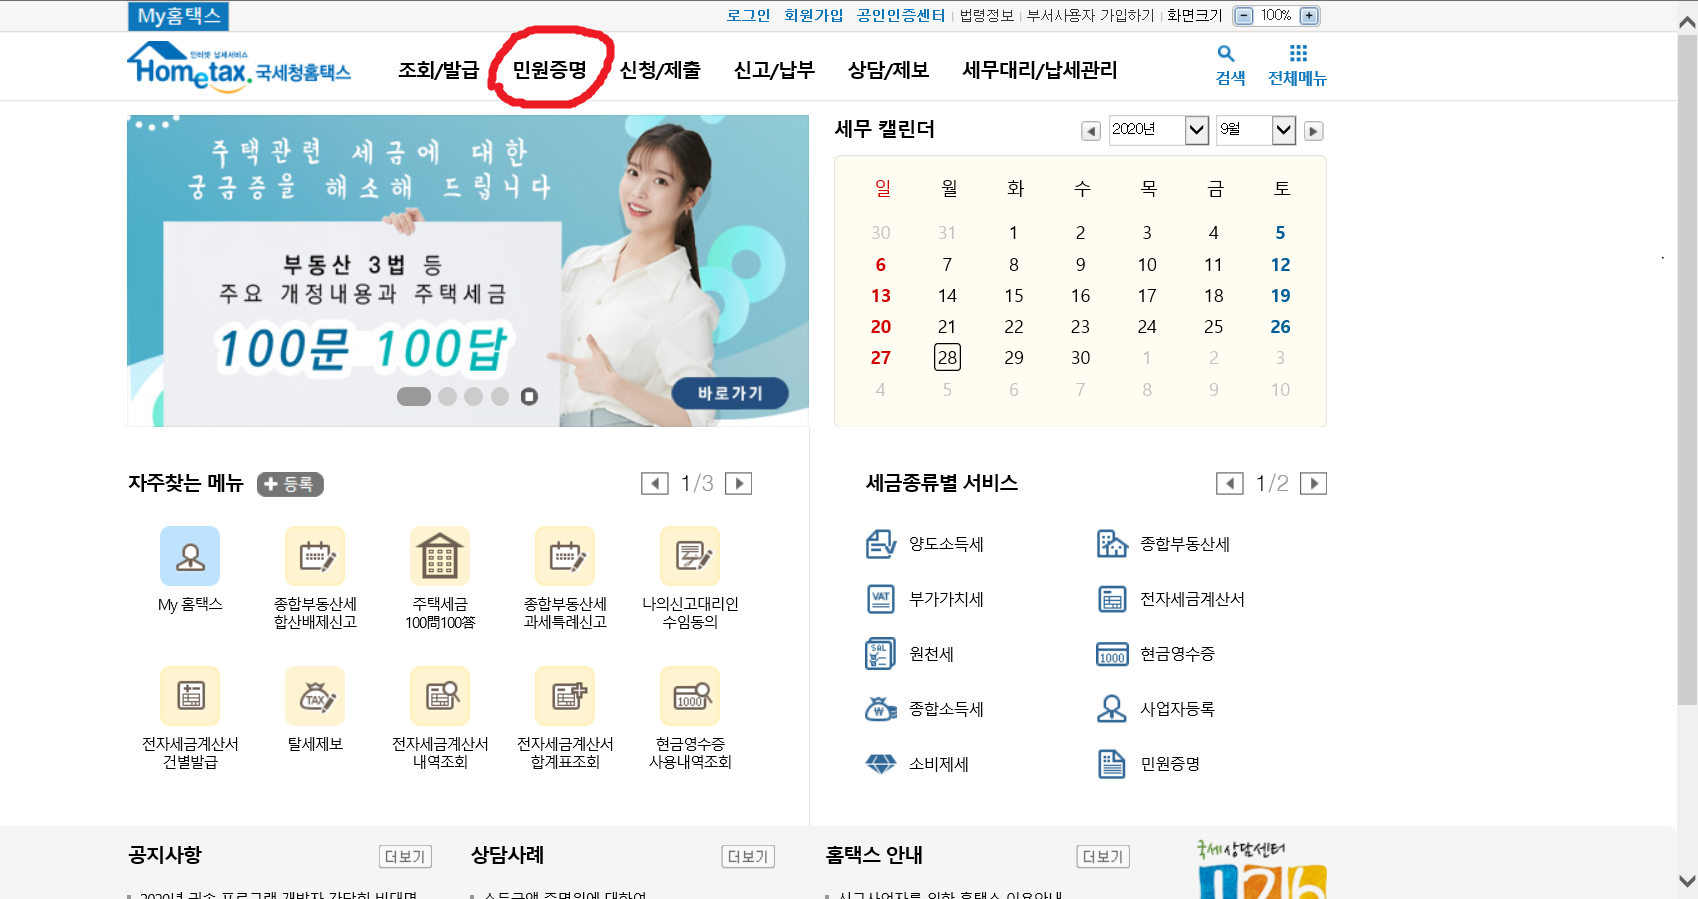This screenshot has width=1698, height=899.
Task: Select calendar date 30 in September
Action: coord(1080,358)
